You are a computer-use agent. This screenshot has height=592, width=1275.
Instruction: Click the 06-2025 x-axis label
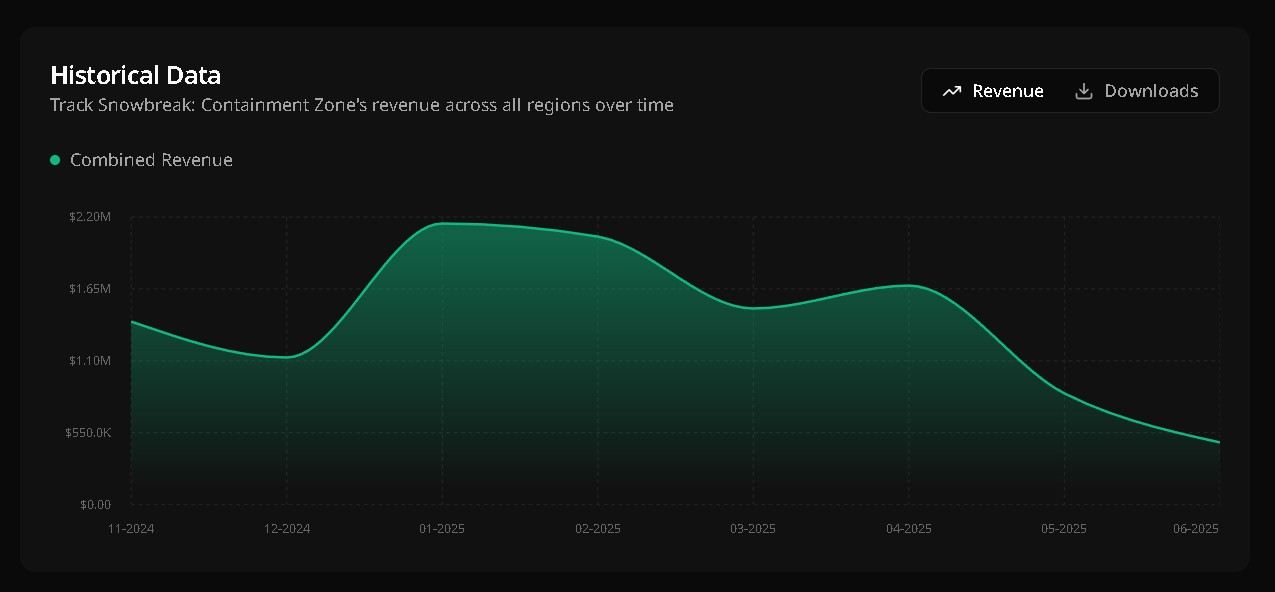(1196, 528)
